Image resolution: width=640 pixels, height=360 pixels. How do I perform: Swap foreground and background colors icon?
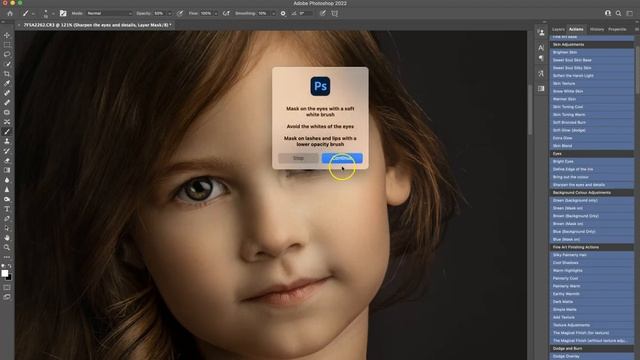click(10, 266)
